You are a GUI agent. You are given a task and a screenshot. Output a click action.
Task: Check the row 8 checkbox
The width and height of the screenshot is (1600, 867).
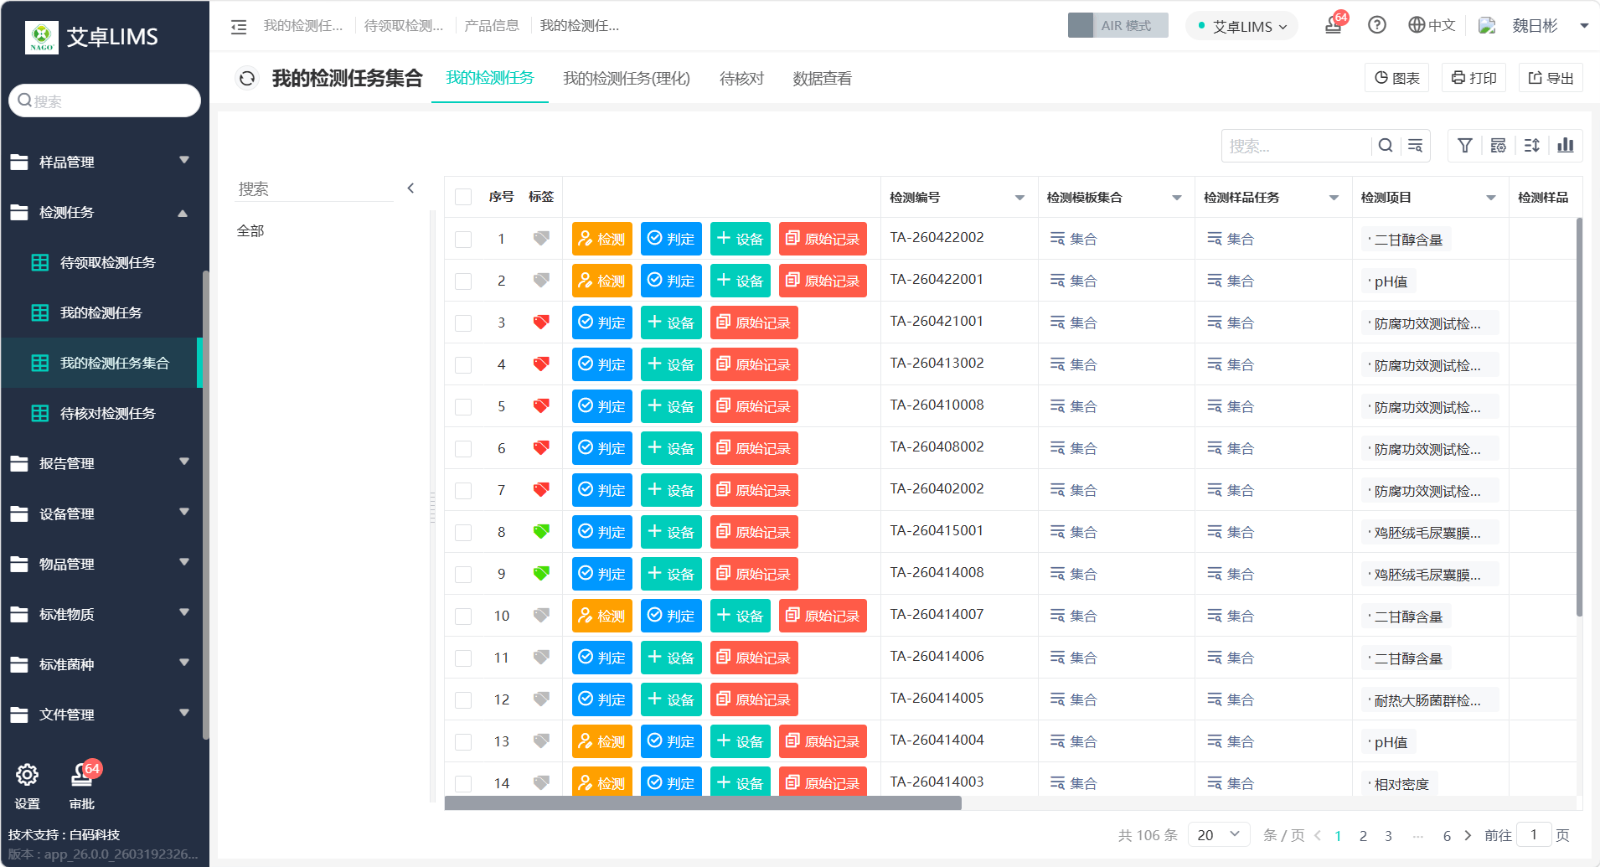tap(463, 532)
